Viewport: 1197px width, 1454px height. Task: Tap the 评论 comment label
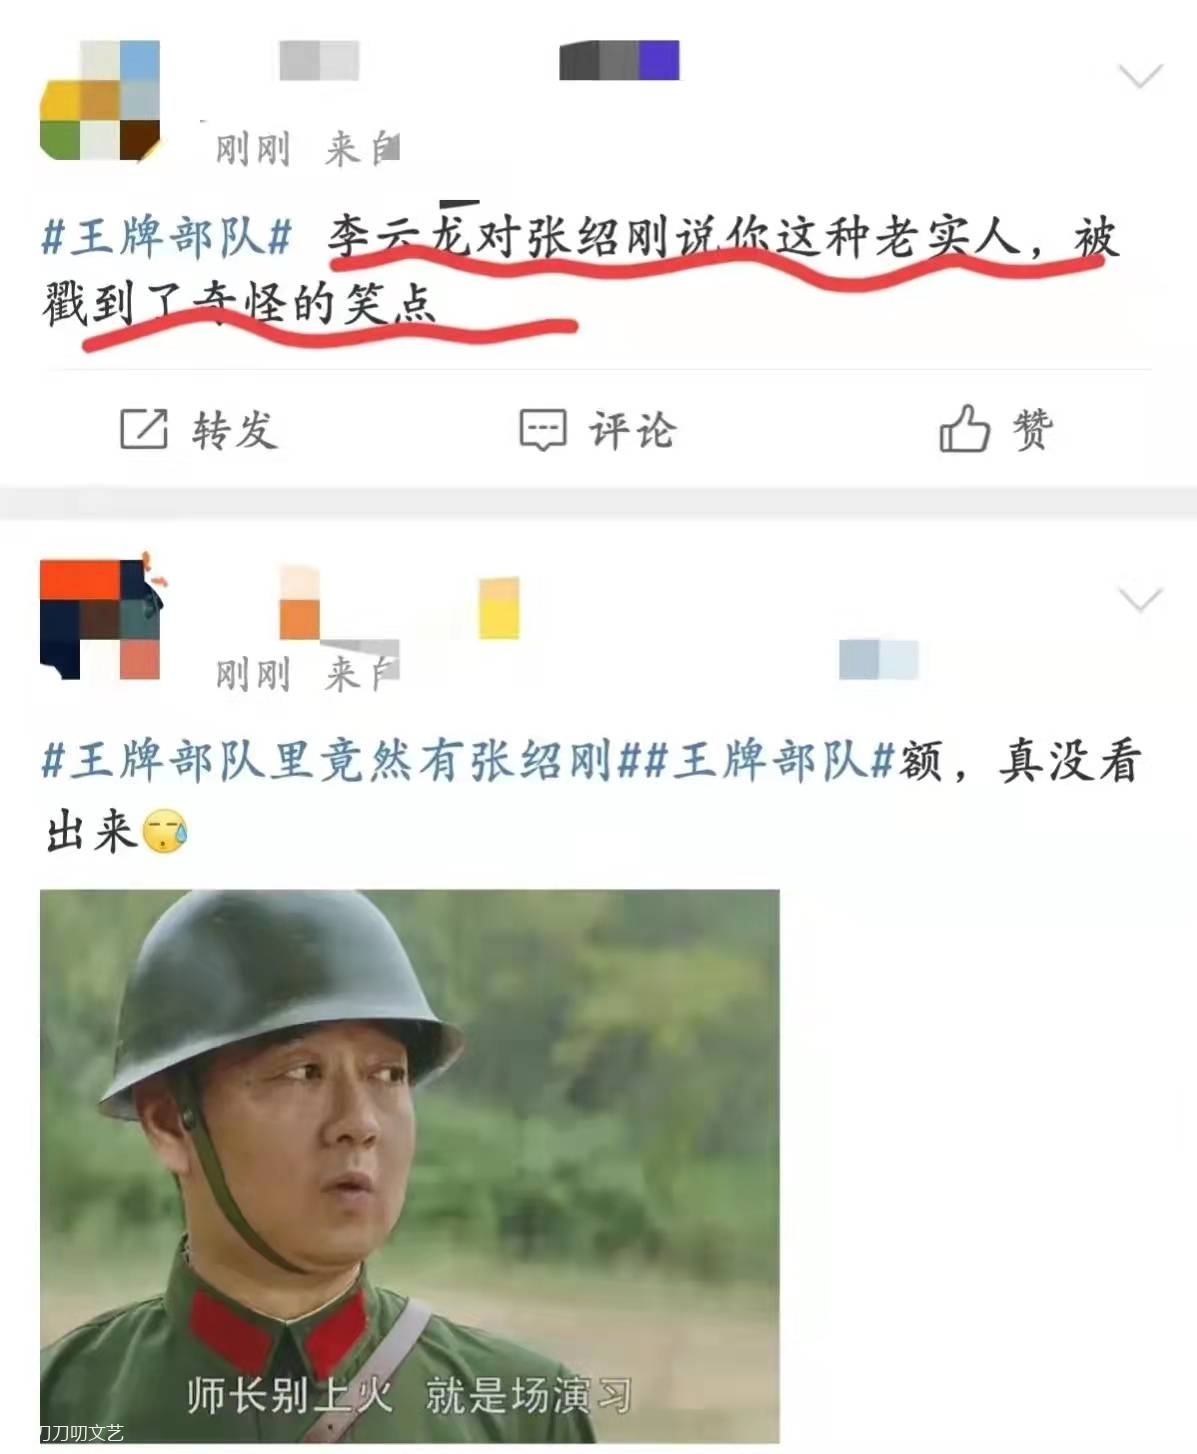click(x=632, y=430)
